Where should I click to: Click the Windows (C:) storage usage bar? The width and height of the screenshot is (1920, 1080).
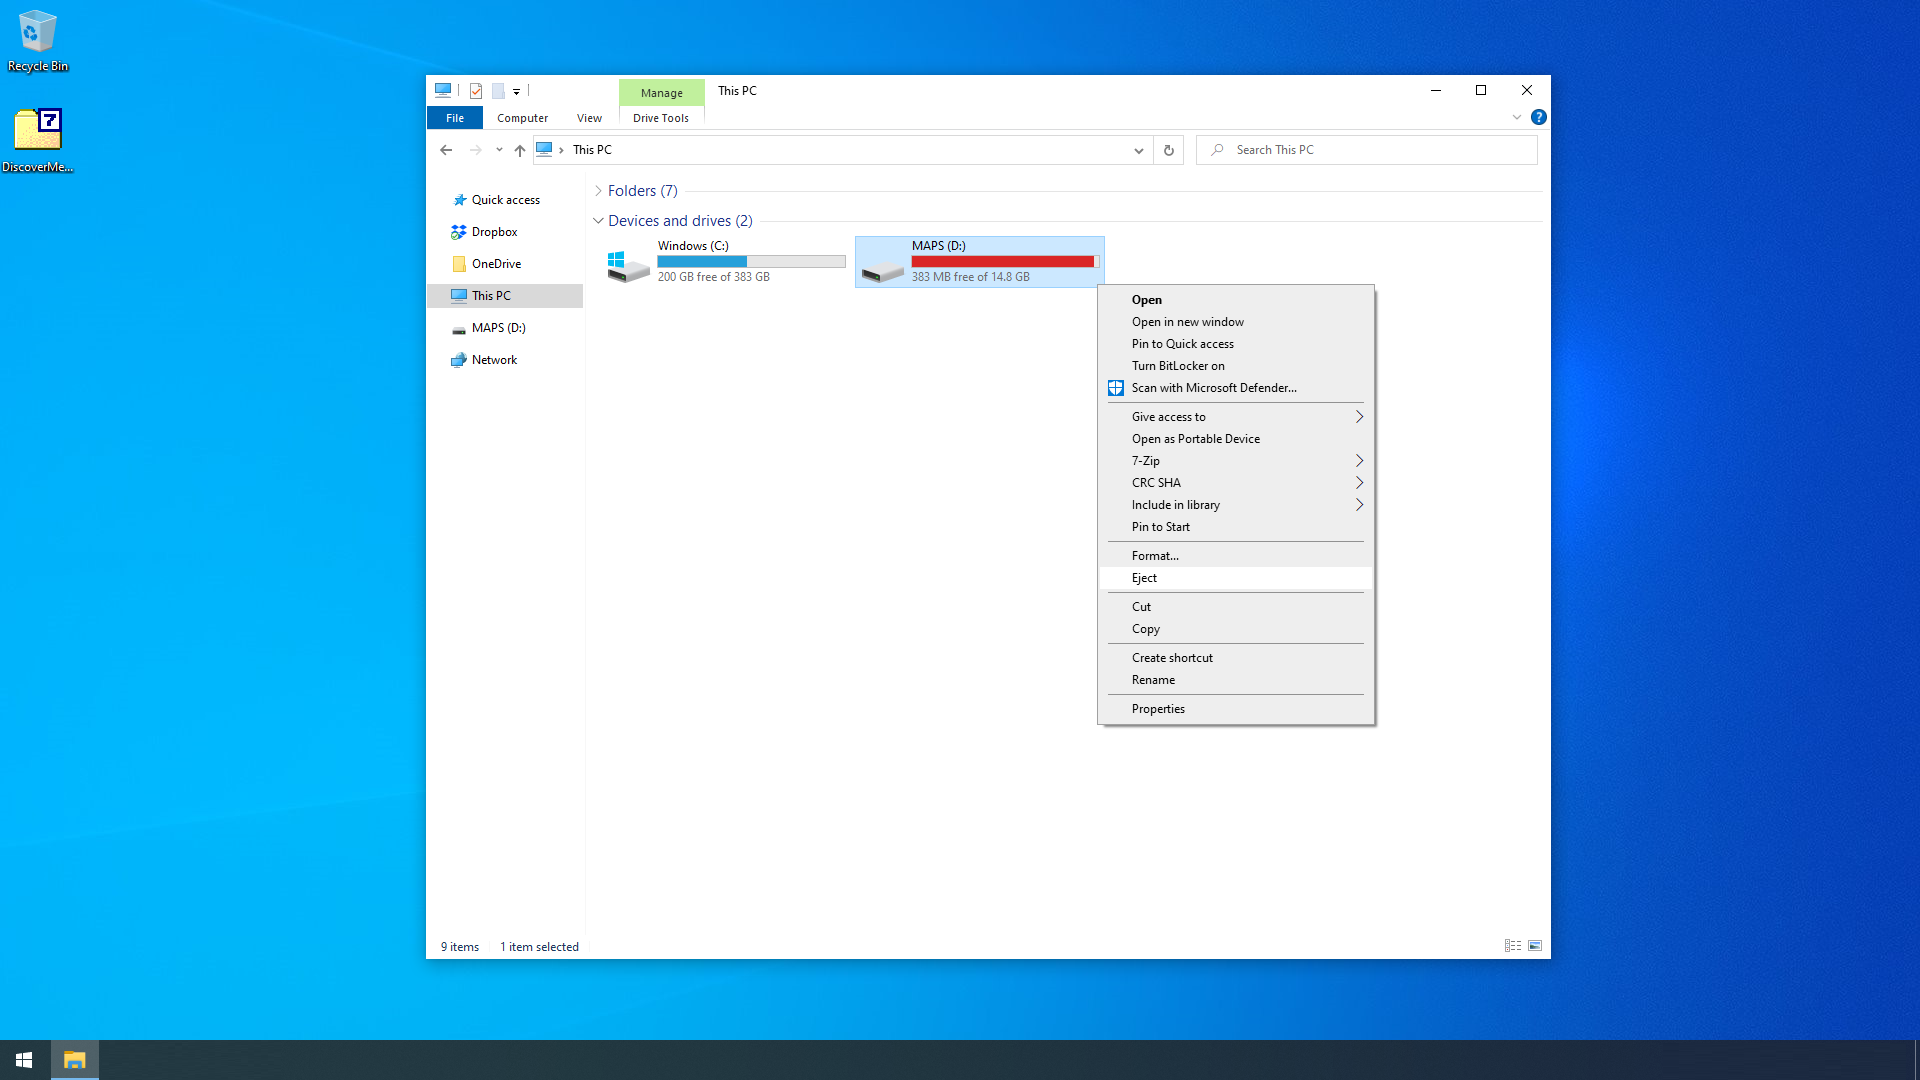pos(751,262)
